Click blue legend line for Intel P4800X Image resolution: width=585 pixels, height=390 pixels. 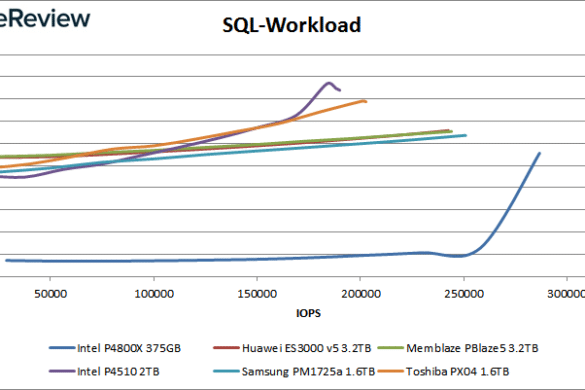coord(62,348)
